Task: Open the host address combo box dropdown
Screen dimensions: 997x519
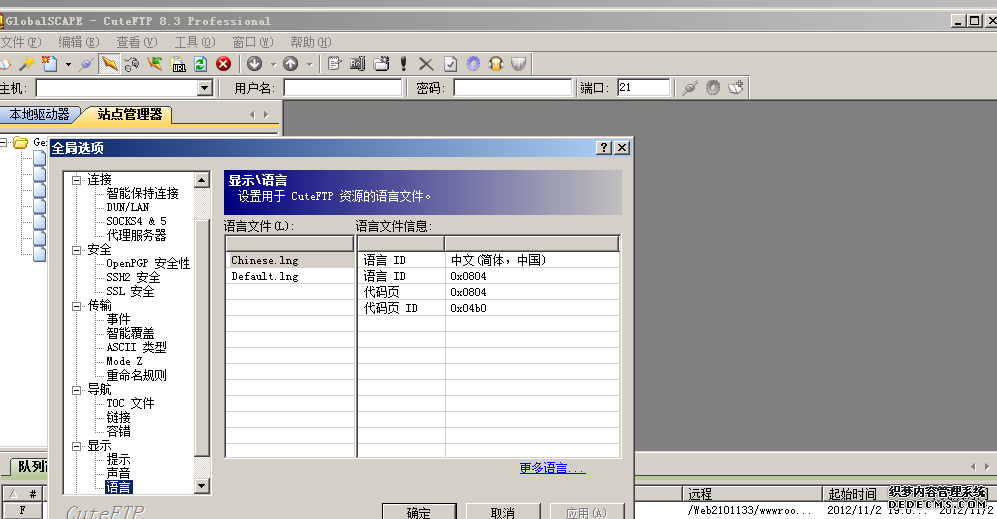Action: click(x=205, y=88)
